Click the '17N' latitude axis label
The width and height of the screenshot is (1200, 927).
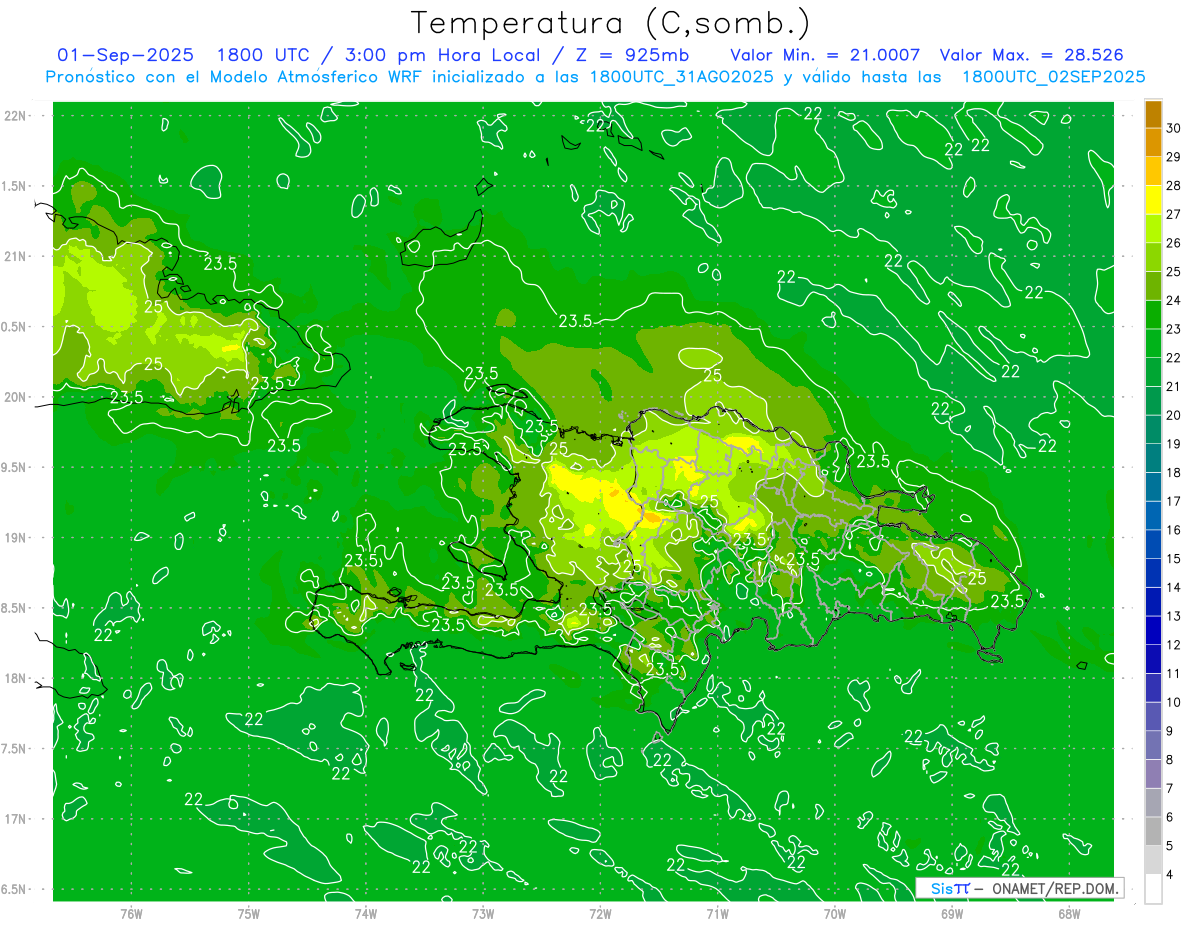[15, 819]
